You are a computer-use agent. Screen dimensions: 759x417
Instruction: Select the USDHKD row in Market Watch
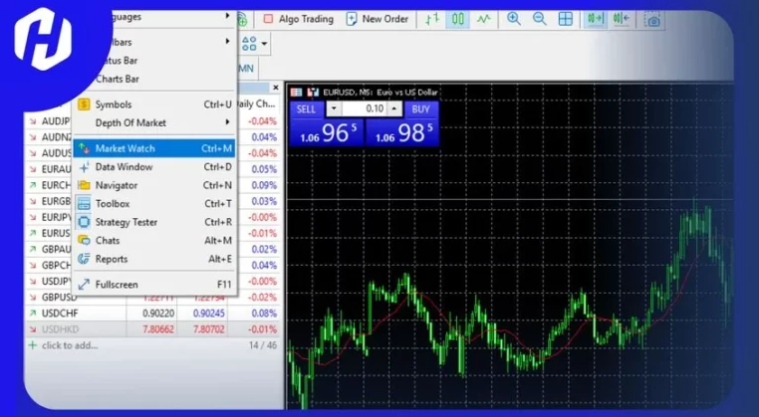coord(152,329)
